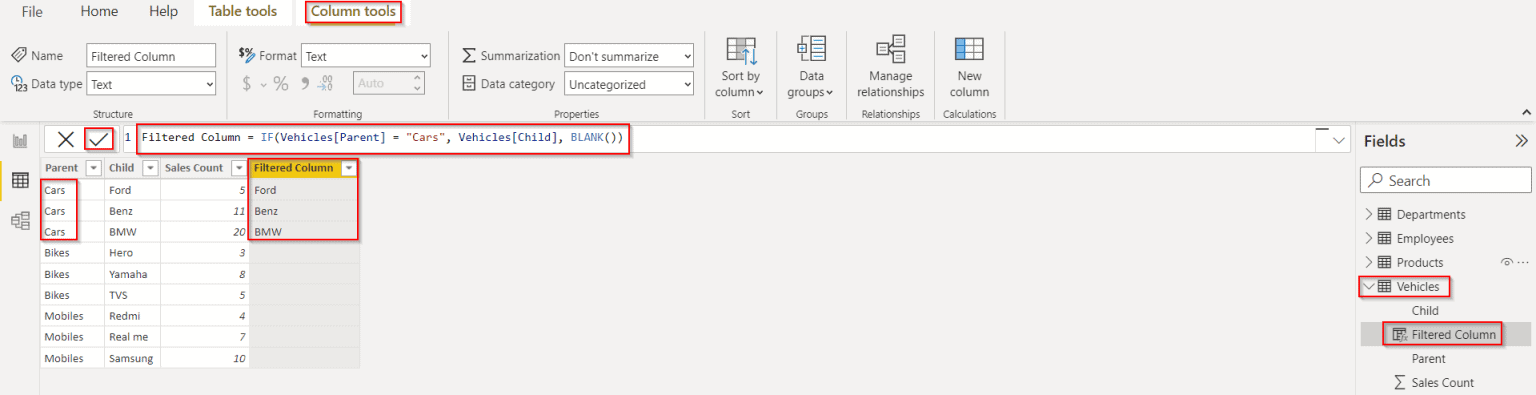Apply currency format with dollar icon

tap(247, 84)
